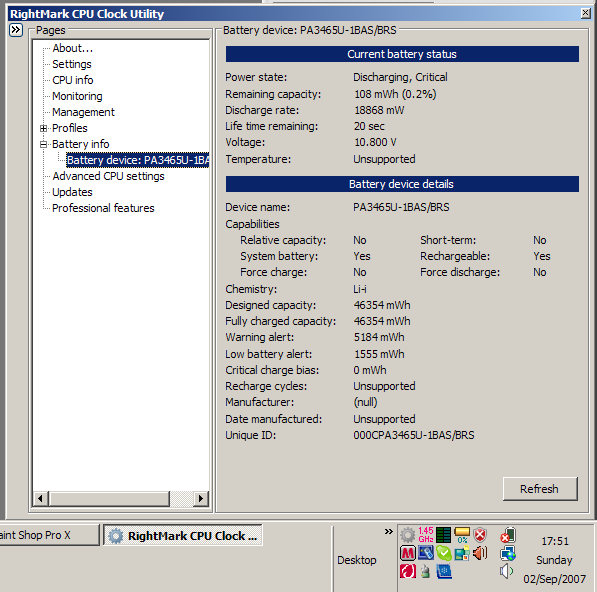
Task: Click the chemistry value Li-i
Action: tap(360, 289)
